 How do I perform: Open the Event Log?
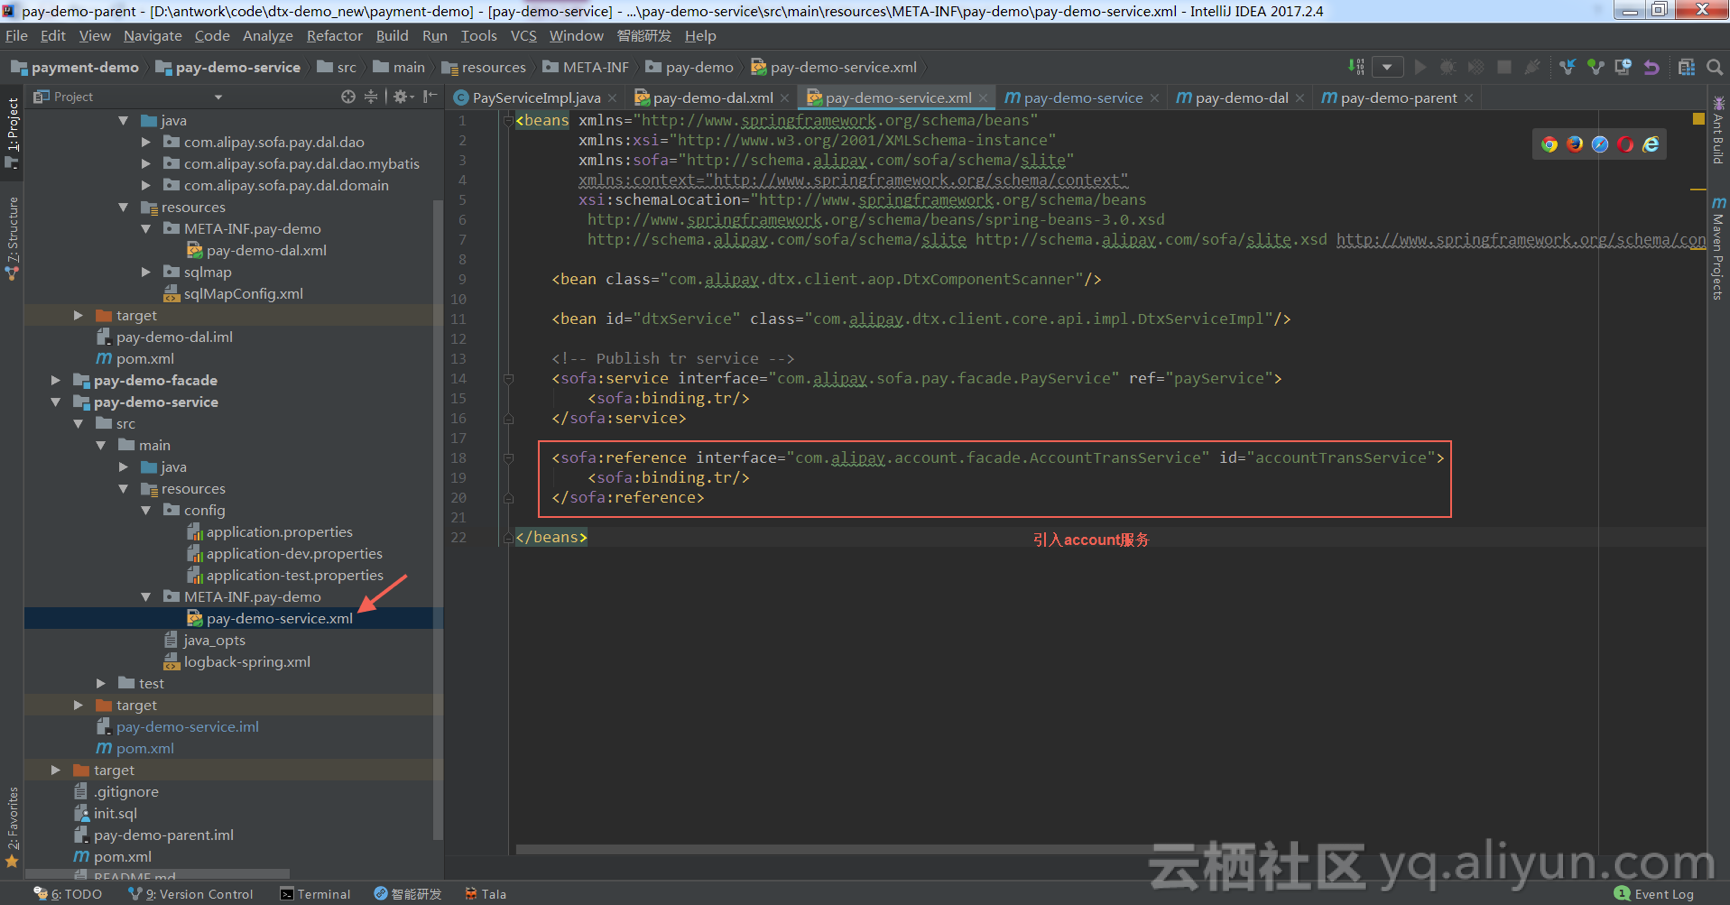pyautogui.click(x=1654, y=894)
